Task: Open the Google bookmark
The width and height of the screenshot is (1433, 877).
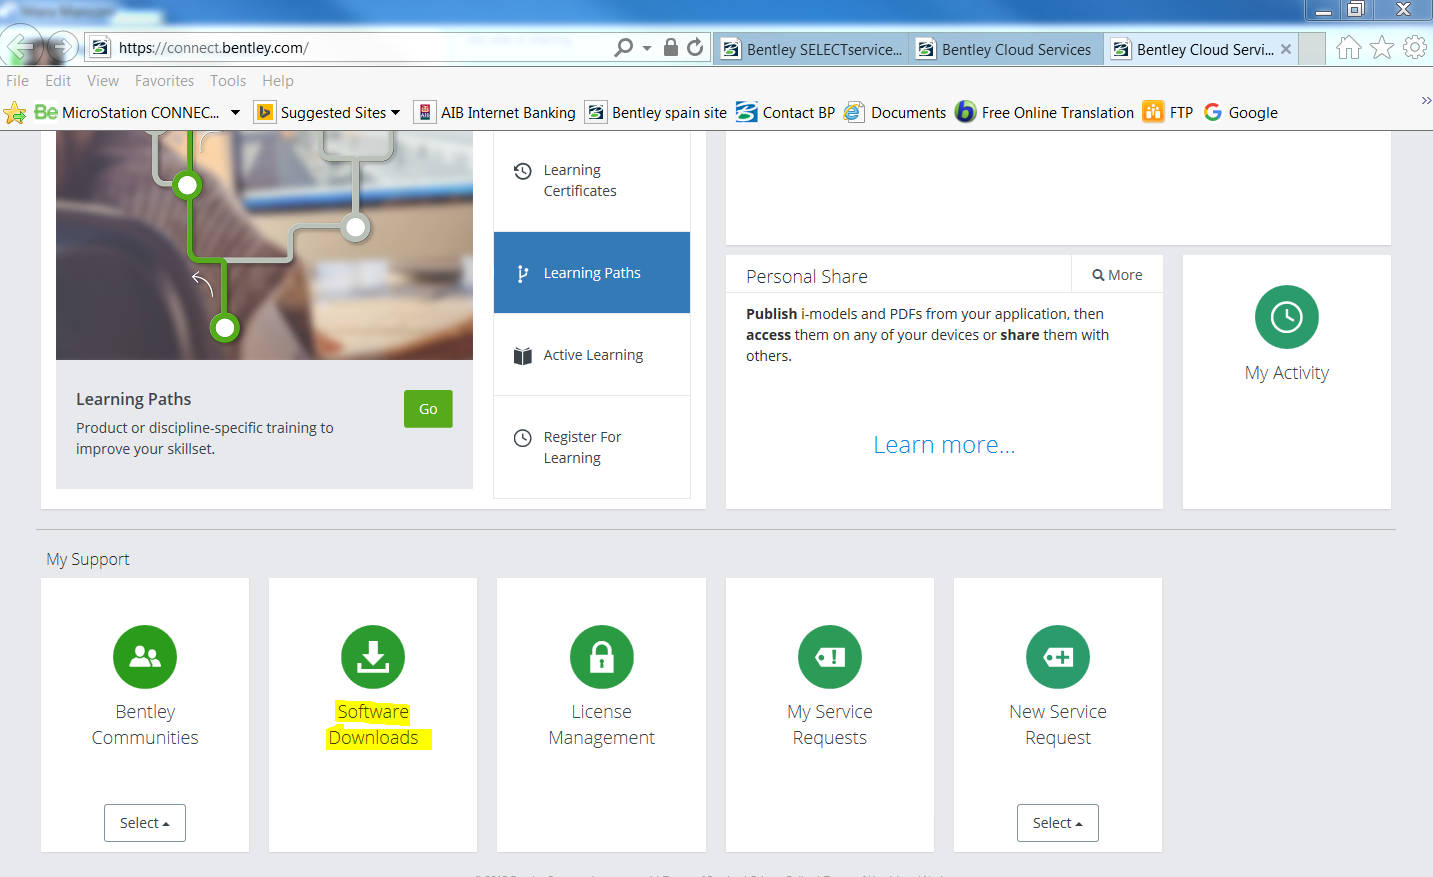Action: [x=1241, y=113]
